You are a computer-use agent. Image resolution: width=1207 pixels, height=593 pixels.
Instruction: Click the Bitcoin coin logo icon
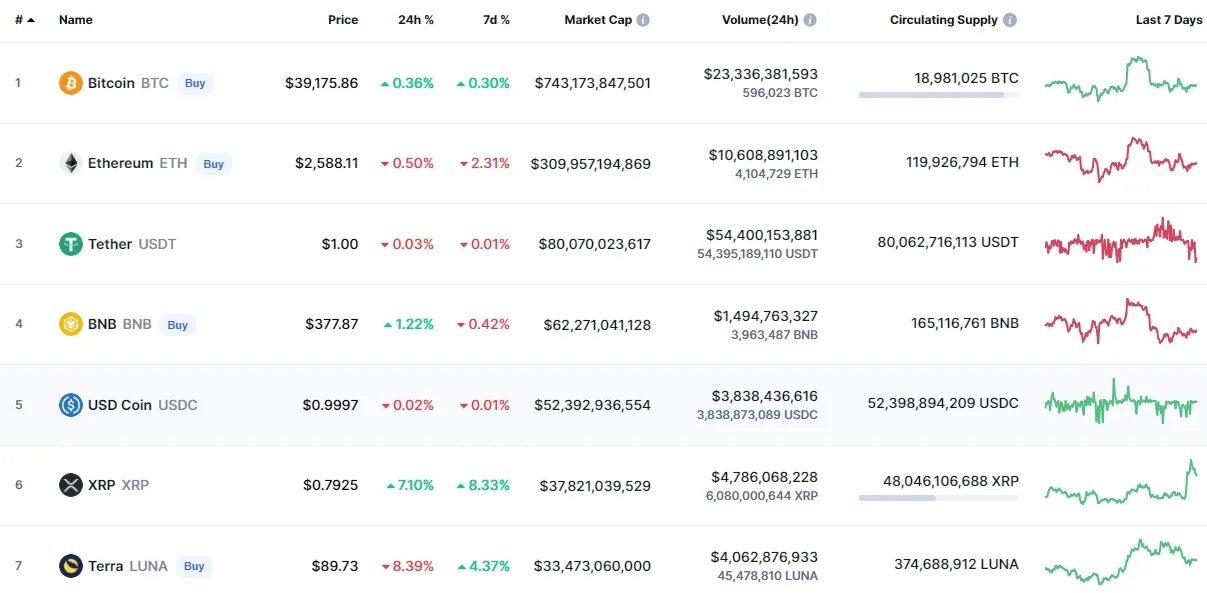tap(70, 83)
